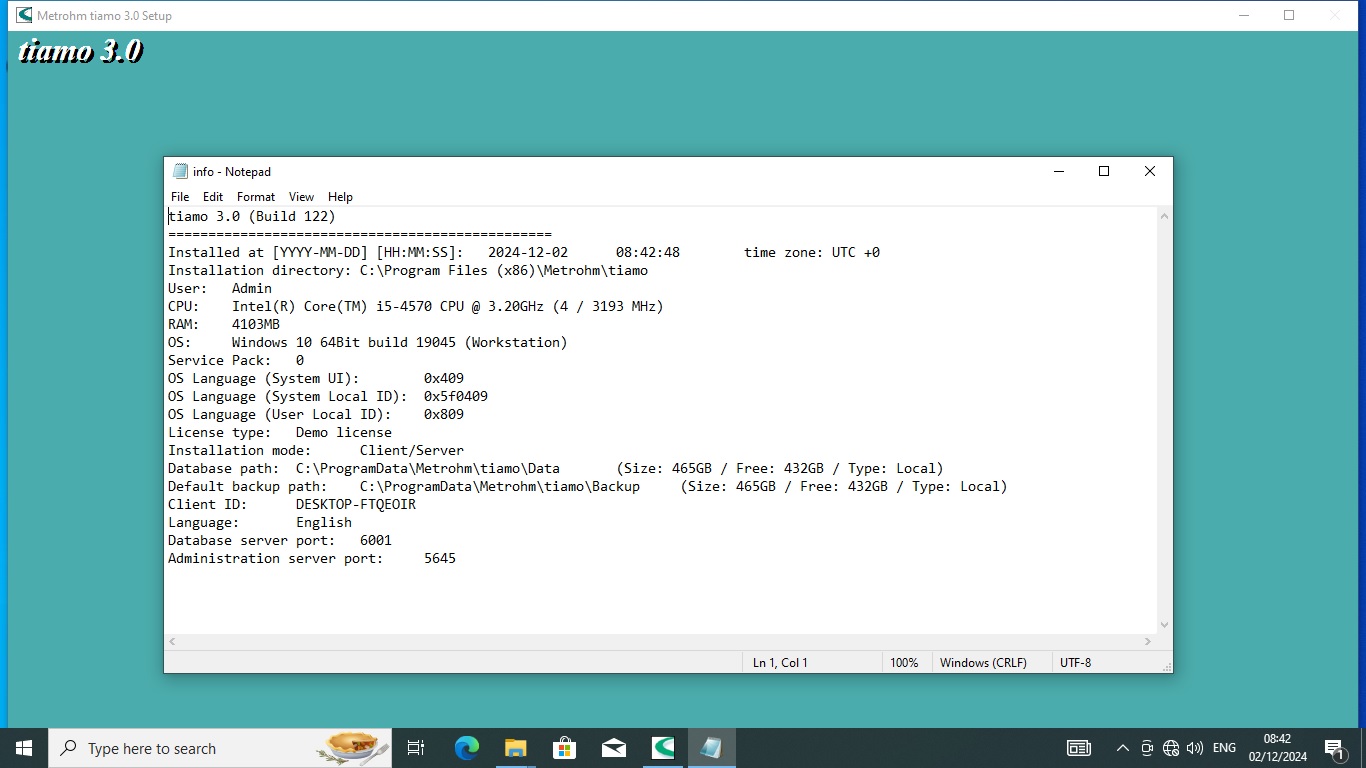Screen dimensions: 1366x768
Task: Click the 'tiamo 3.0 (Build 122)' line
Action: point(252,216)
